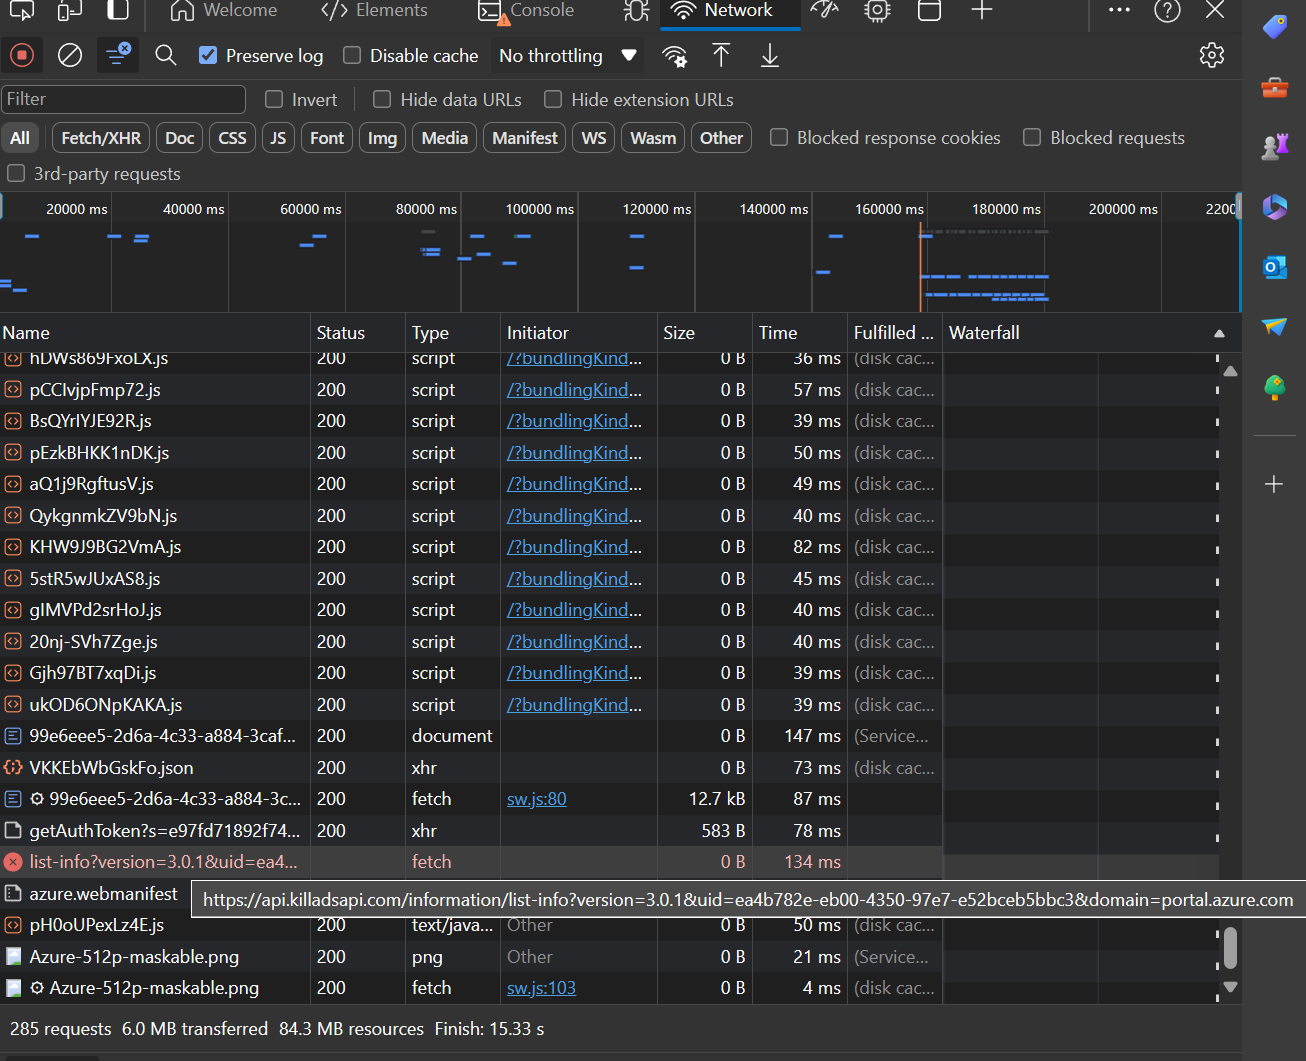Open initiator link of ukOD6ONpKAKA.js row
Image resolution: width=1306 pixels, height=1061 pixels.
[x=575, y=705]
